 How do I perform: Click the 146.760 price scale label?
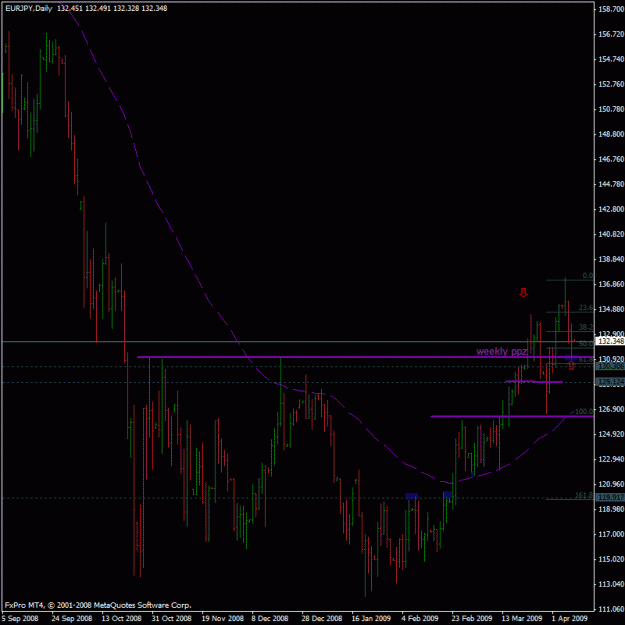tap(611, 159)
